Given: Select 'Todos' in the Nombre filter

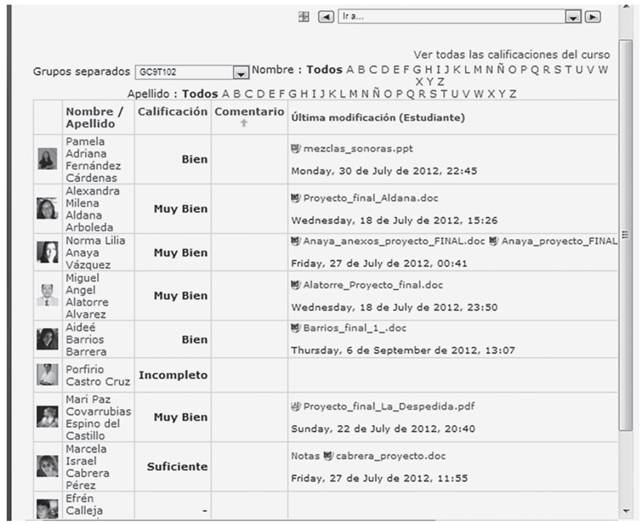Looking at the screenshot, I should 324,70.
